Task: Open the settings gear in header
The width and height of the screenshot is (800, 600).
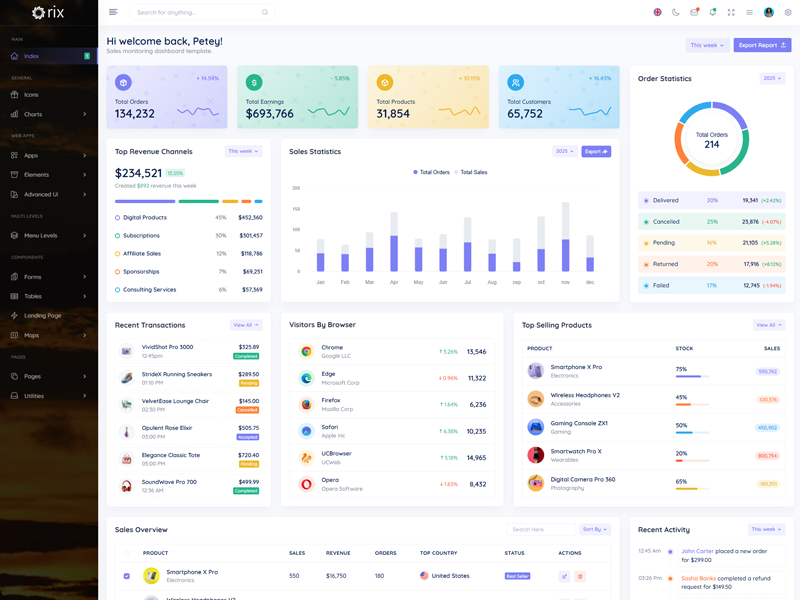Action: point(788,13)
